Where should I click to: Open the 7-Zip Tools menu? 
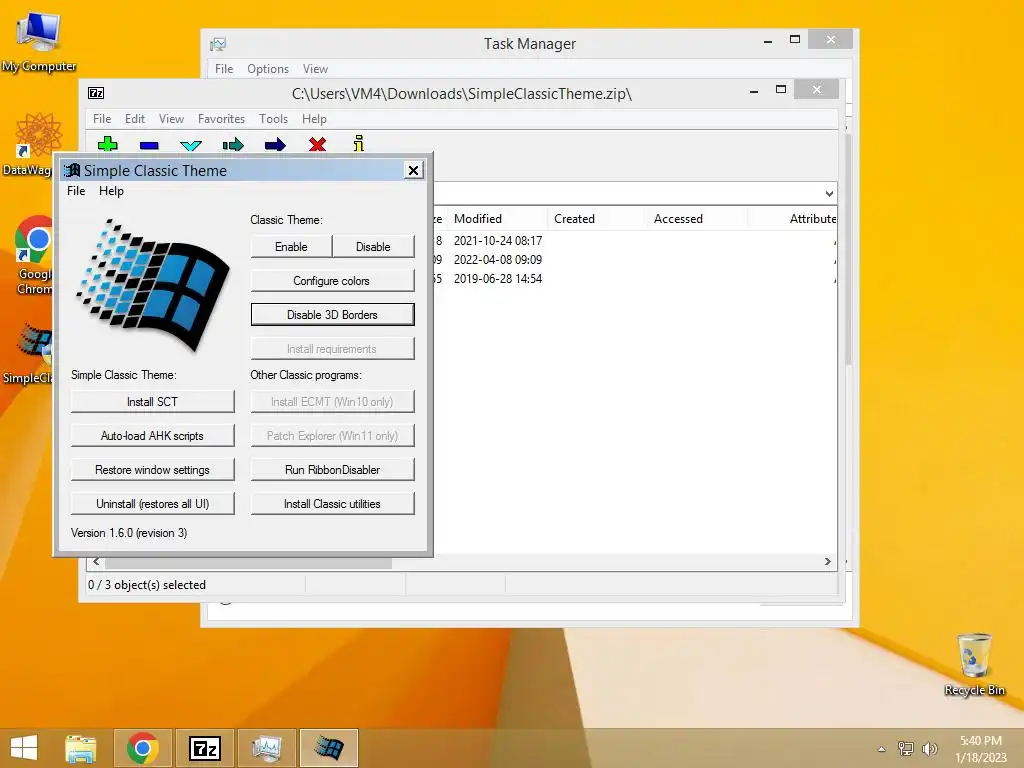pyautogui.click(x=273, y=119)
